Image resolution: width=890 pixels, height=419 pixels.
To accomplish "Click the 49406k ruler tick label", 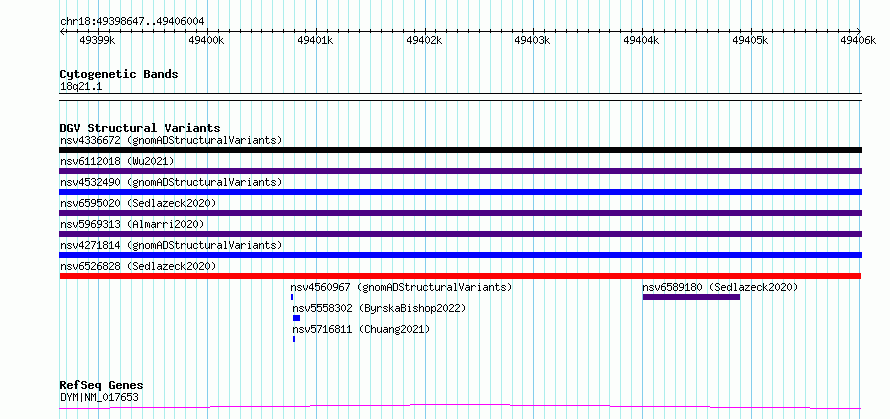I will point(859,40).
